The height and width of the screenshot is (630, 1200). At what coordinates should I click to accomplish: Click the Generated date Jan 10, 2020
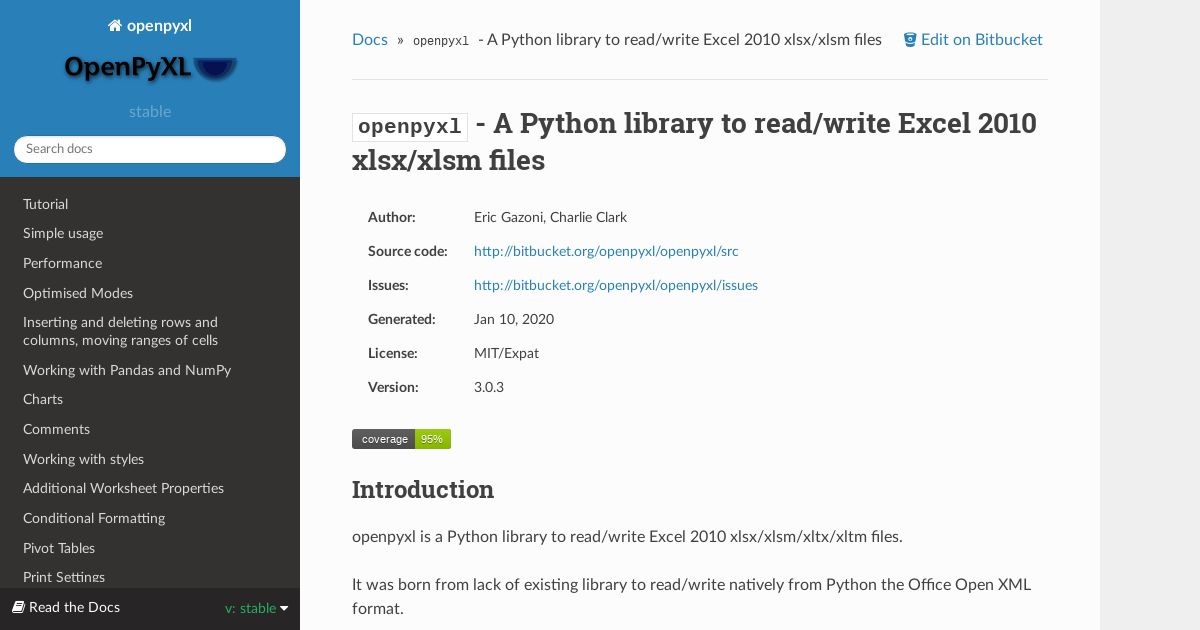tap(514, 319)
